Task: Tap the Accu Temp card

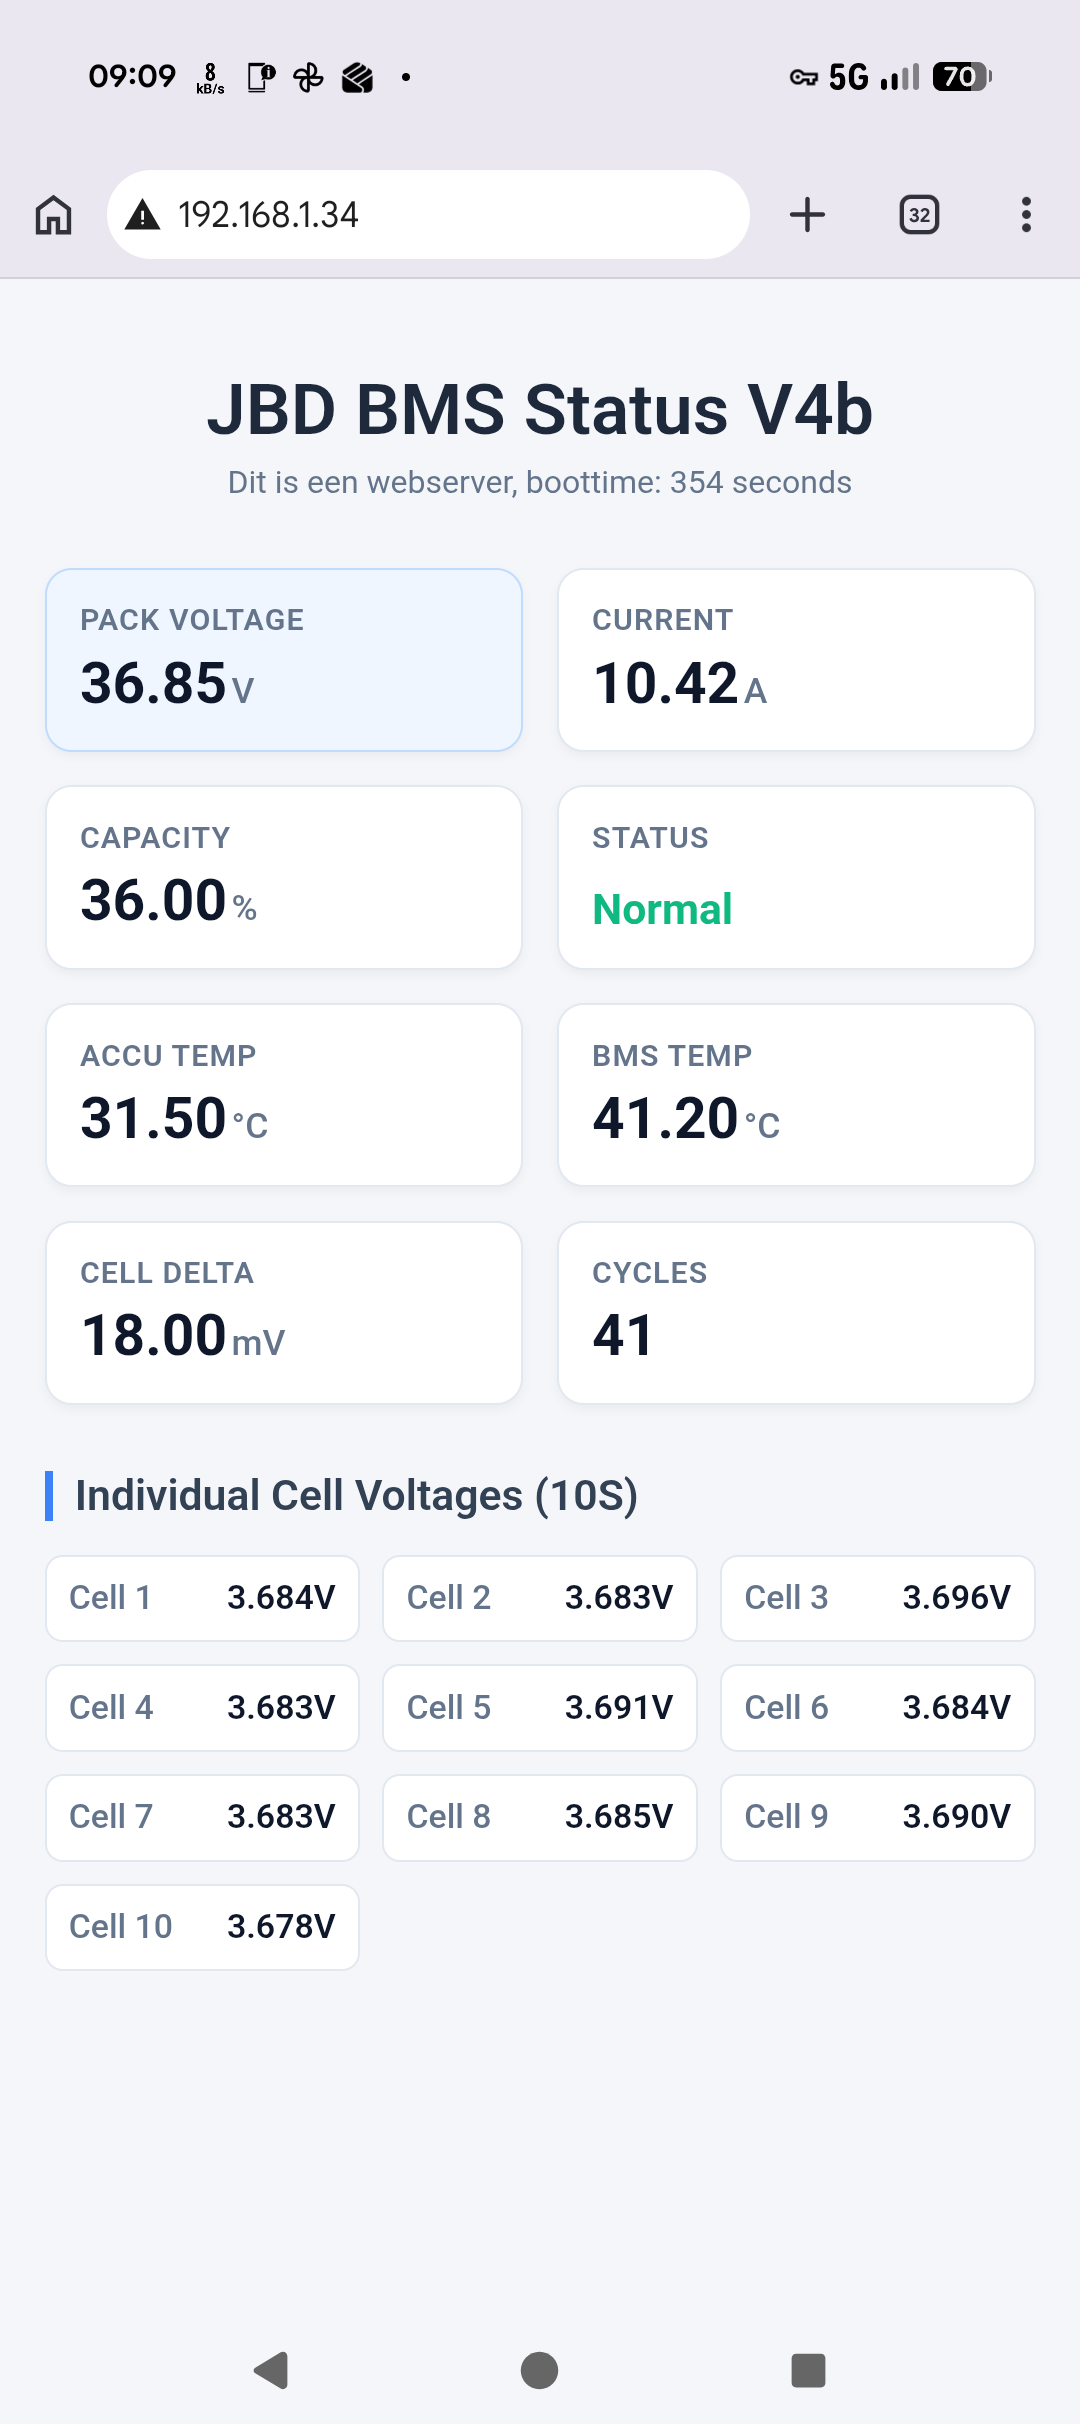Action: 284,1095
